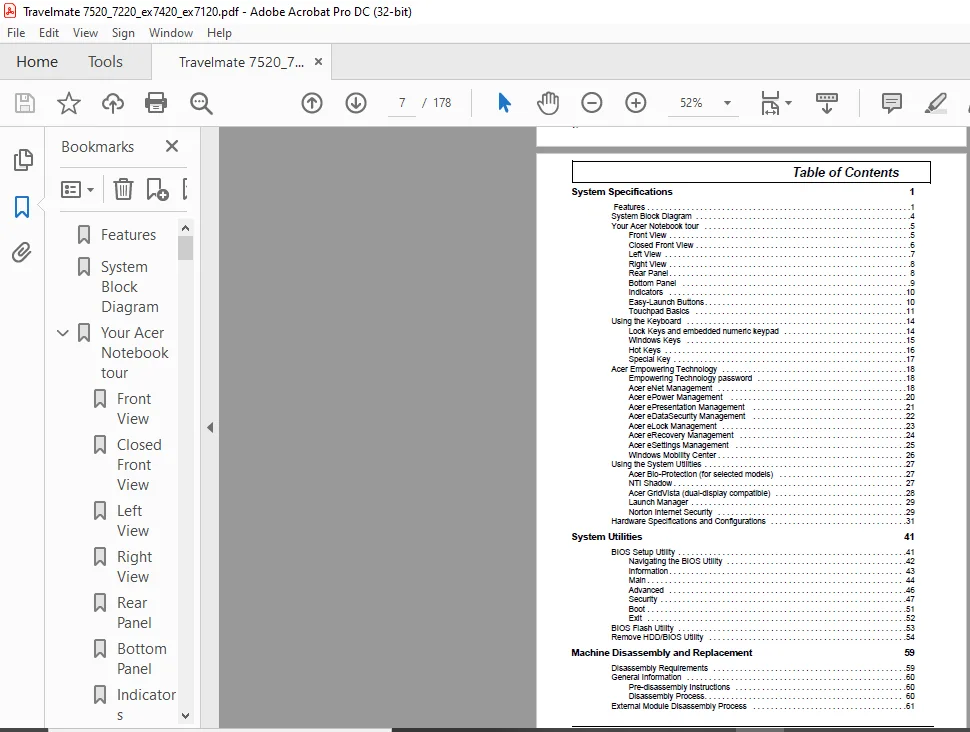Zoom in with the plus icon
Screen dimensions: 970x732
point(635,103)
